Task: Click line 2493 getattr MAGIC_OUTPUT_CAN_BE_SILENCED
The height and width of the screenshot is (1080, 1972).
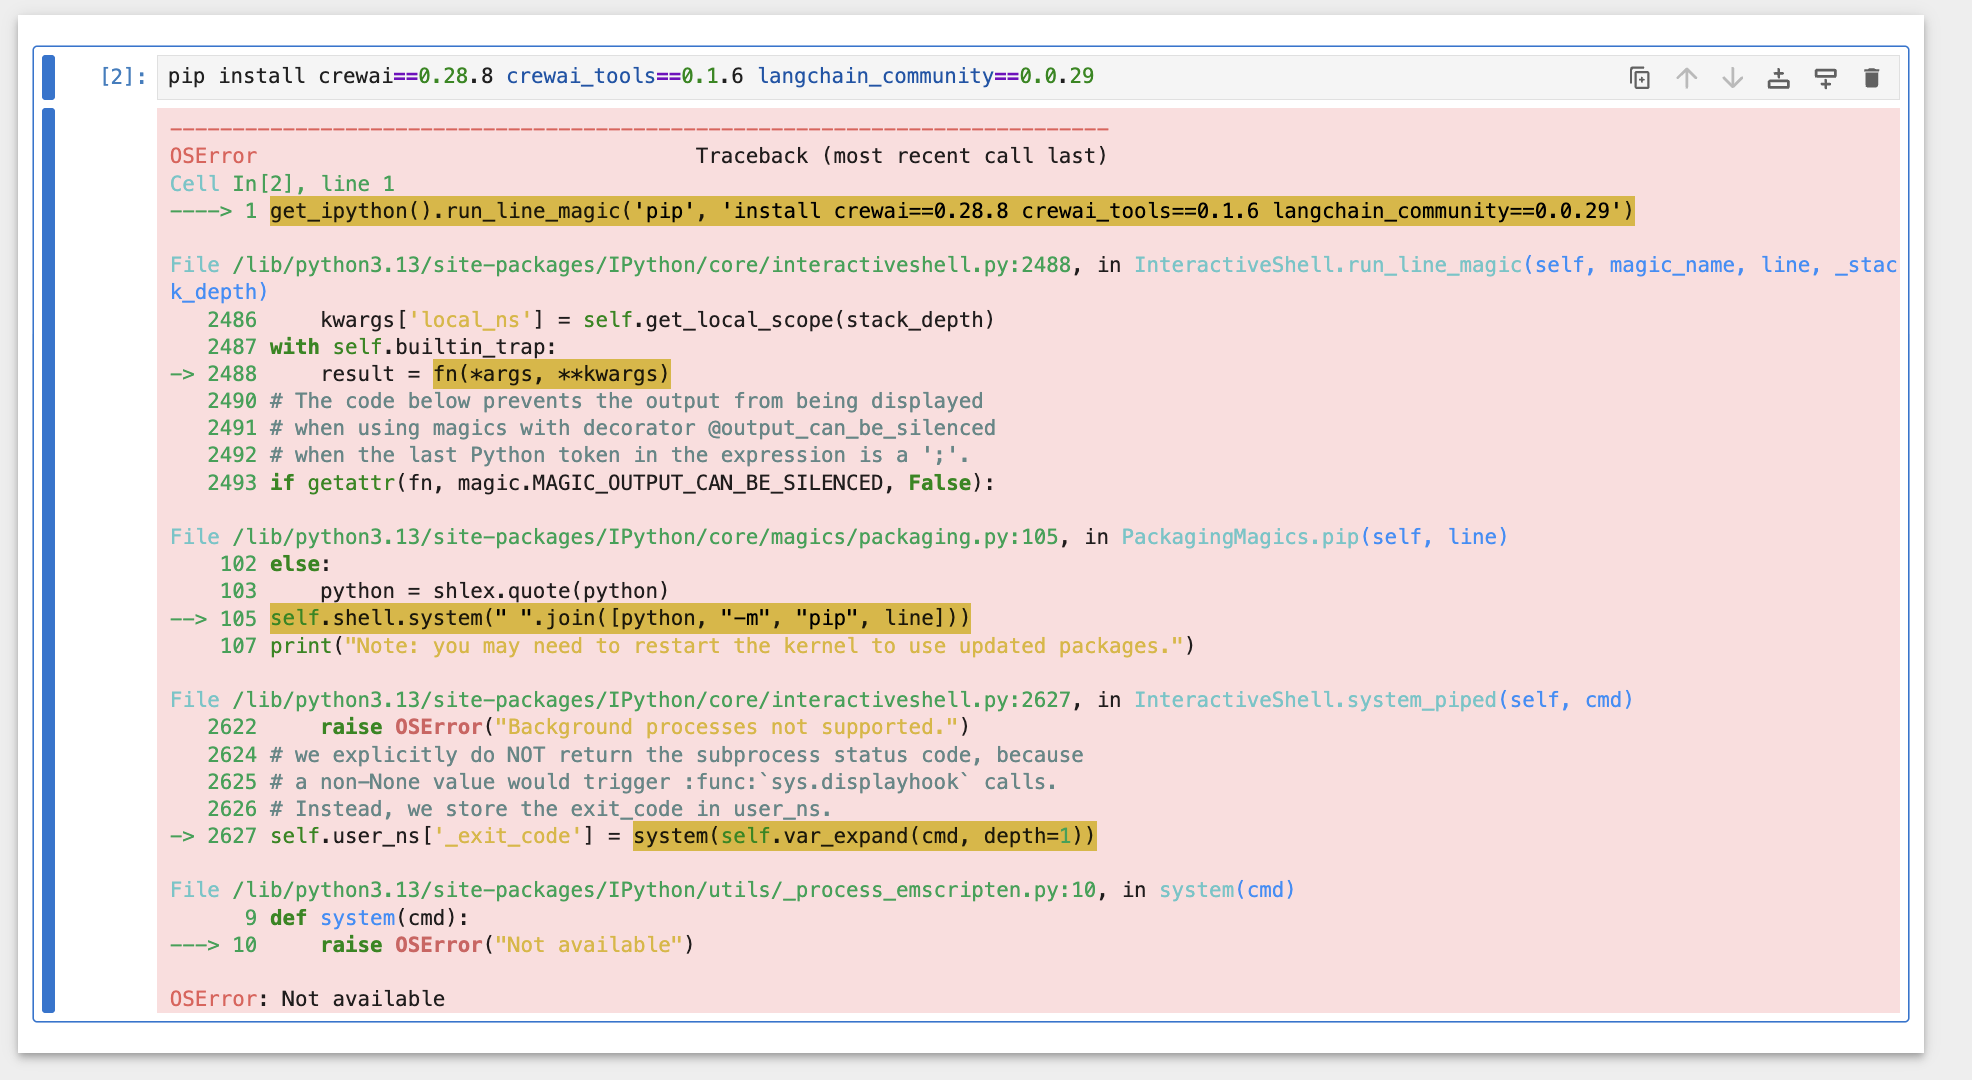Action: coord(632,483)
